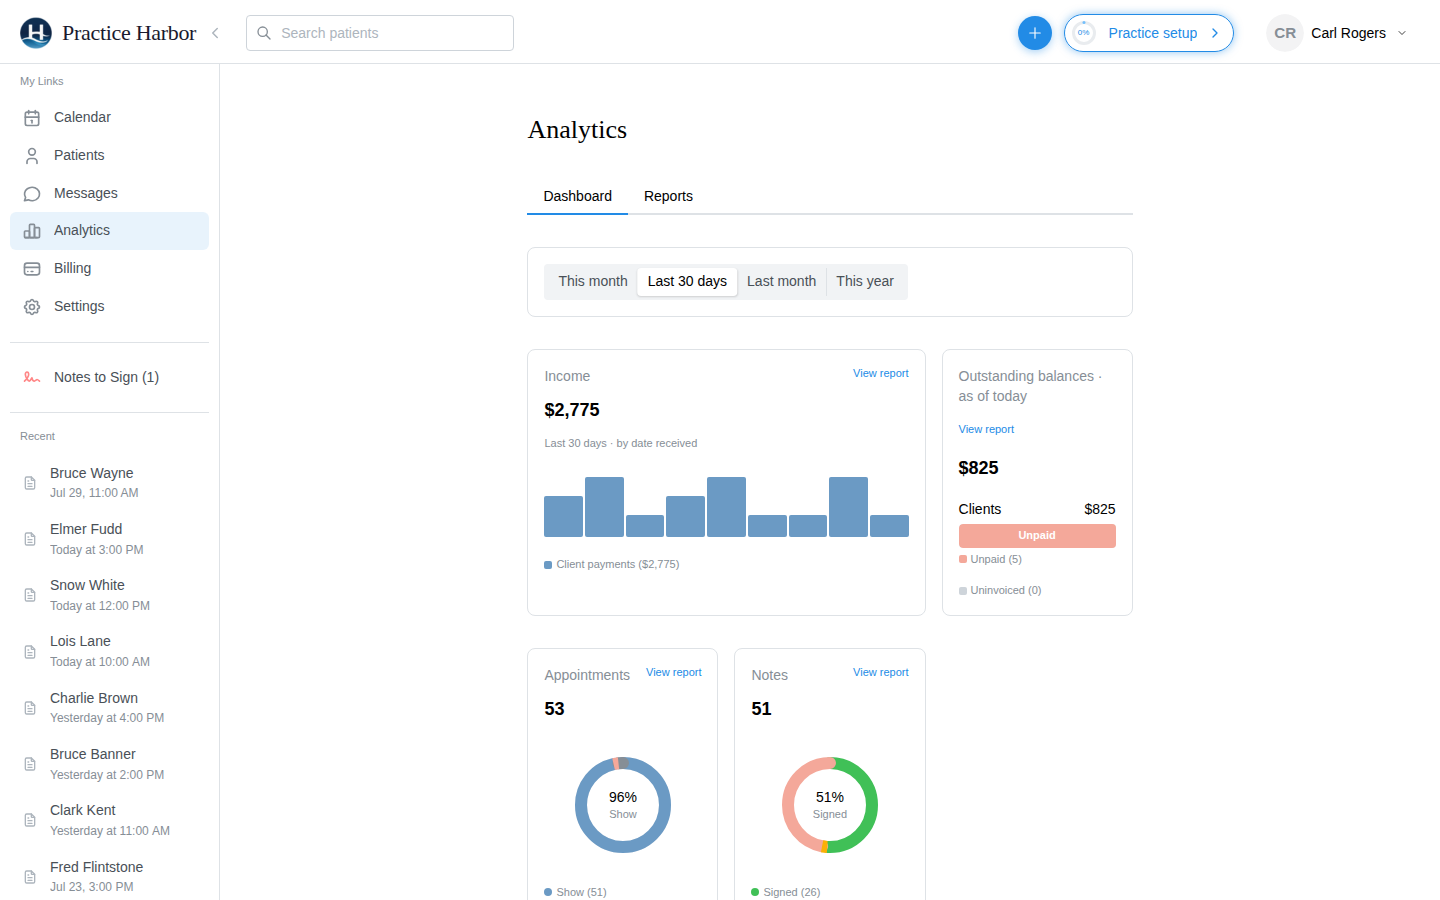Image resolution: width=1440 pixels, height=900 pixels.
Task: Click the note icon beside Snow White
Action: click(30, 595)
